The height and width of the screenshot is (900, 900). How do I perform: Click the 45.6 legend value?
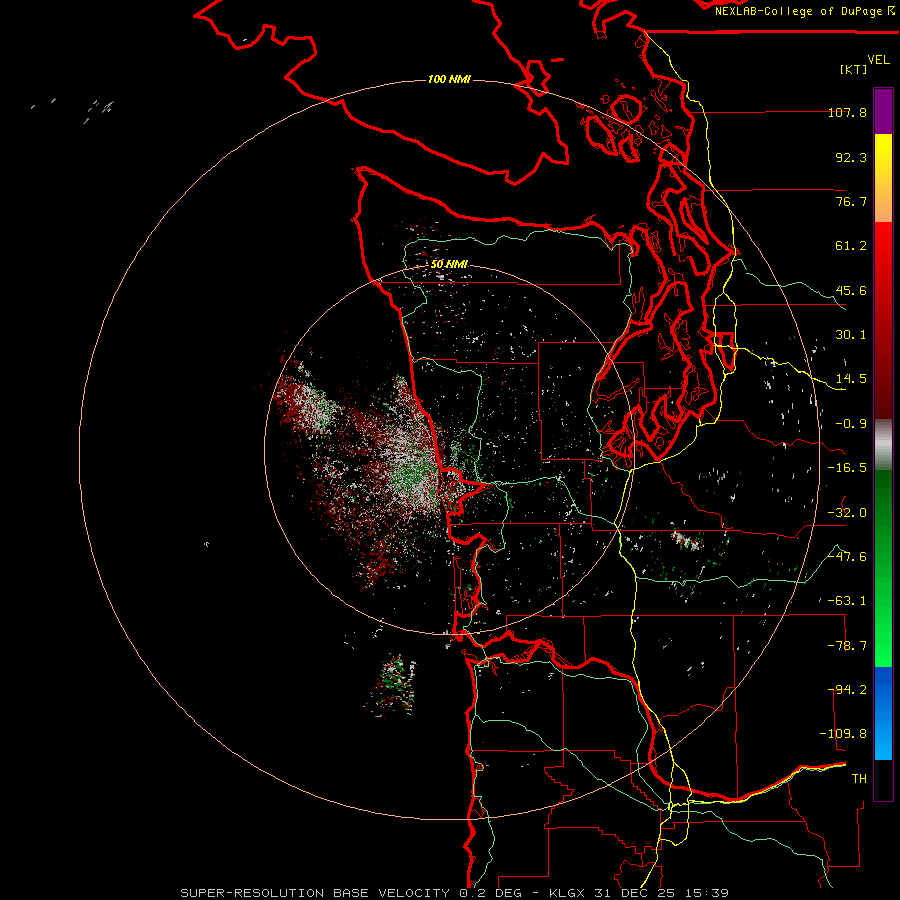click(851, 290)
